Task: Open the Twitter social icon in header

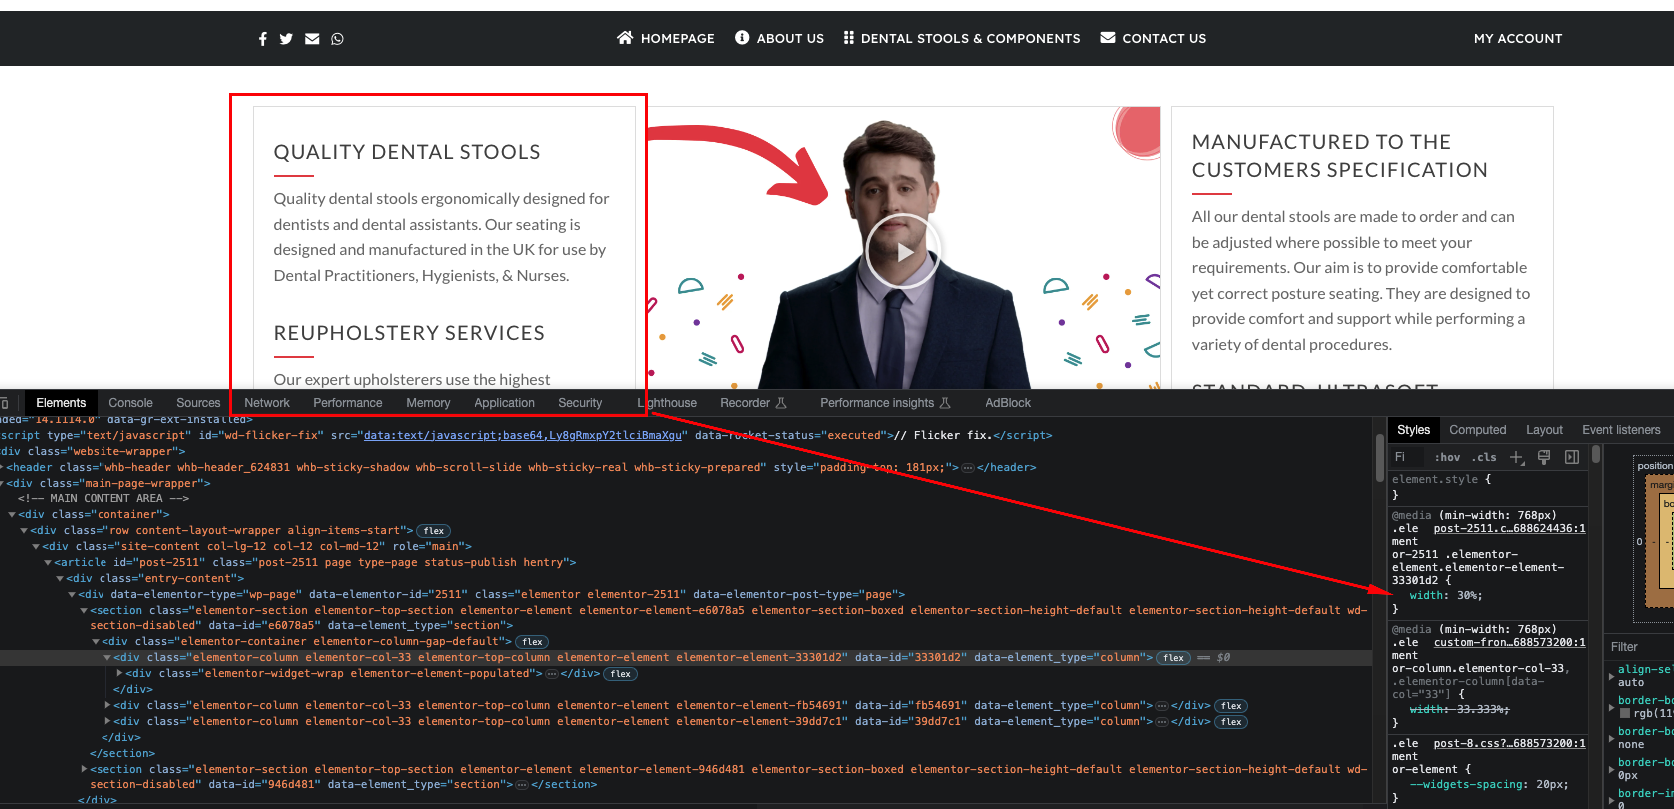Action: (x=286, y=39)
